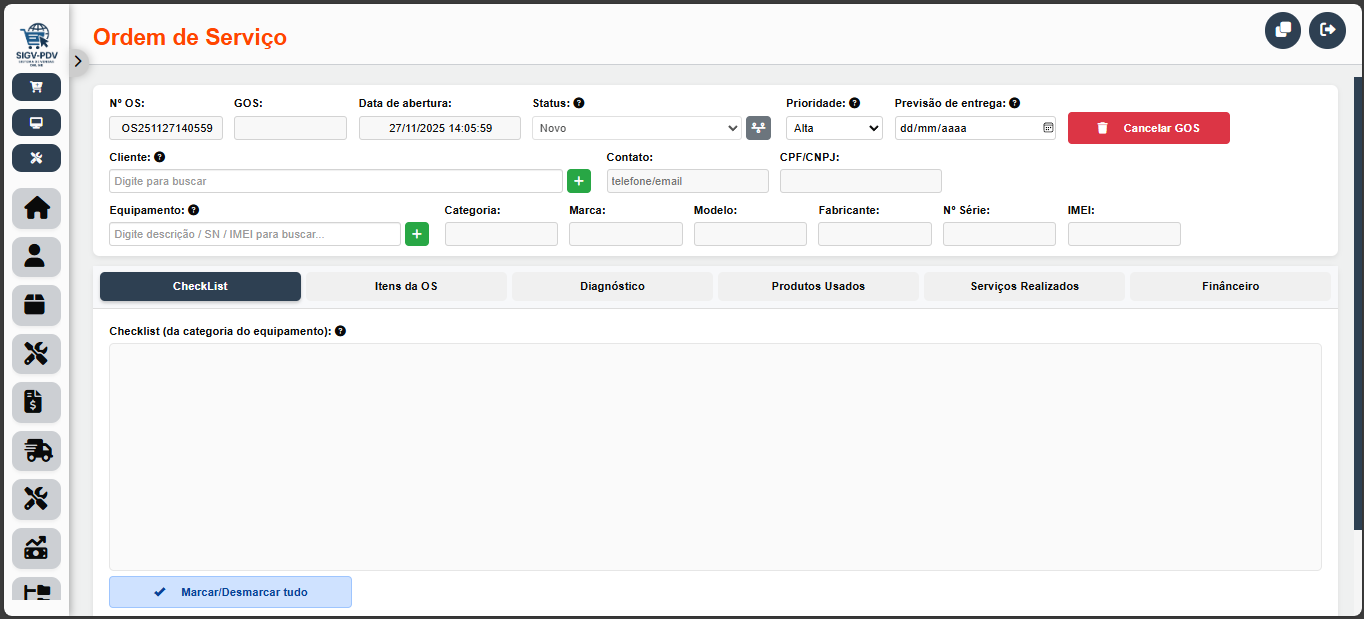Focus the Cliente search input field

coord(335,181)
